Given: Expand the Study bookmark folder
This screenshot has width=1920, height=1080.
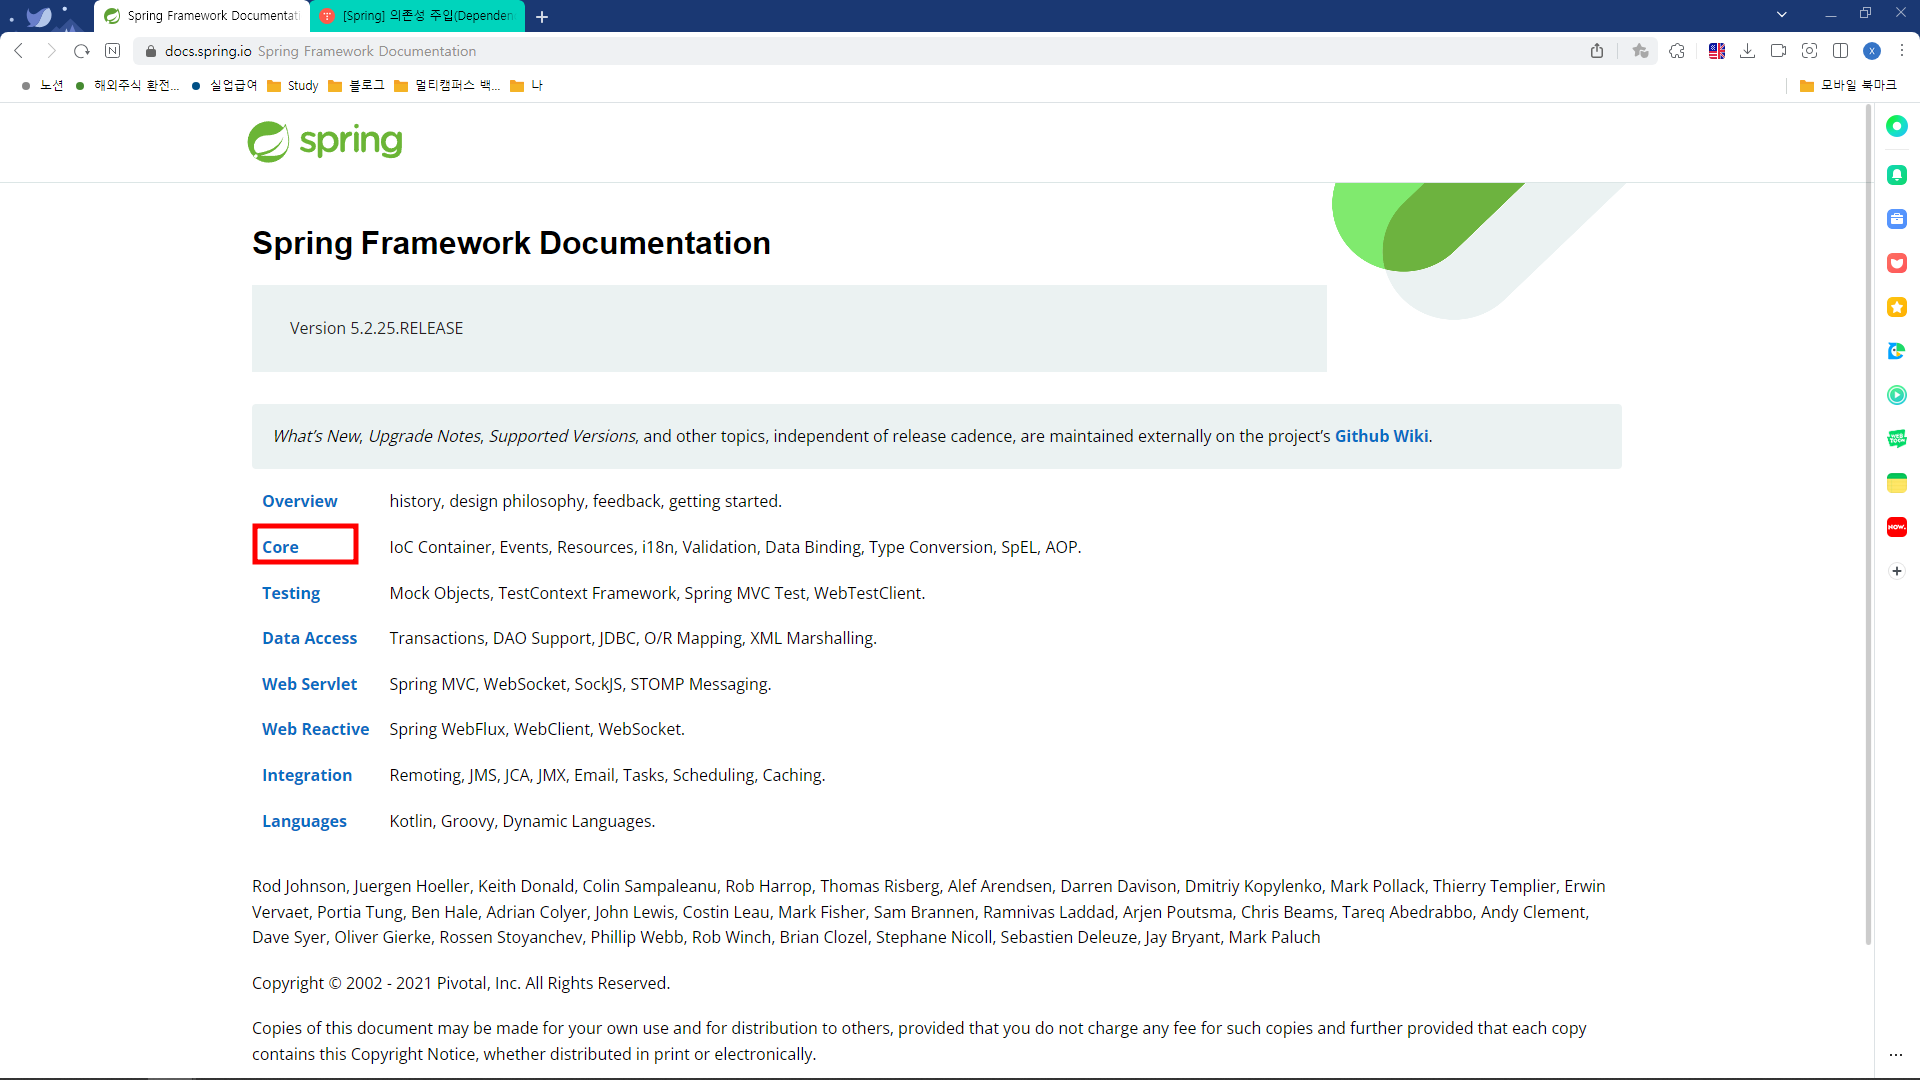Looking at the screenshot, I should pyautogui.click(x=292, y=86).
